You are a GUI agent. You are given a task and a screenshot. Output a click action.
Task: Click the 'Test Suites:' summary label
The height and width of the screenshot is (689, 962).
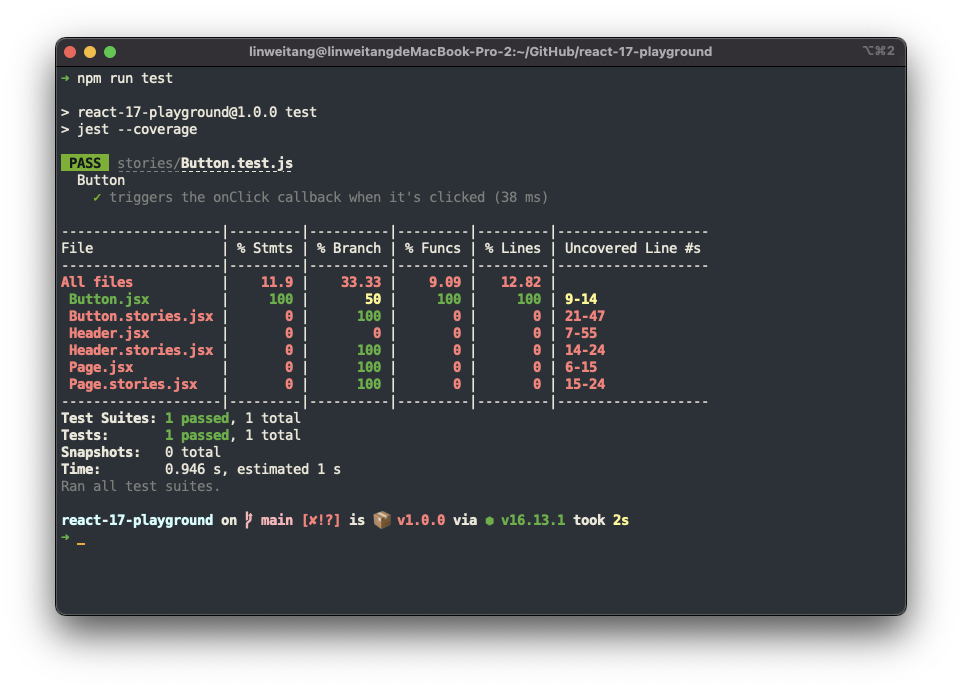[109, 418]
